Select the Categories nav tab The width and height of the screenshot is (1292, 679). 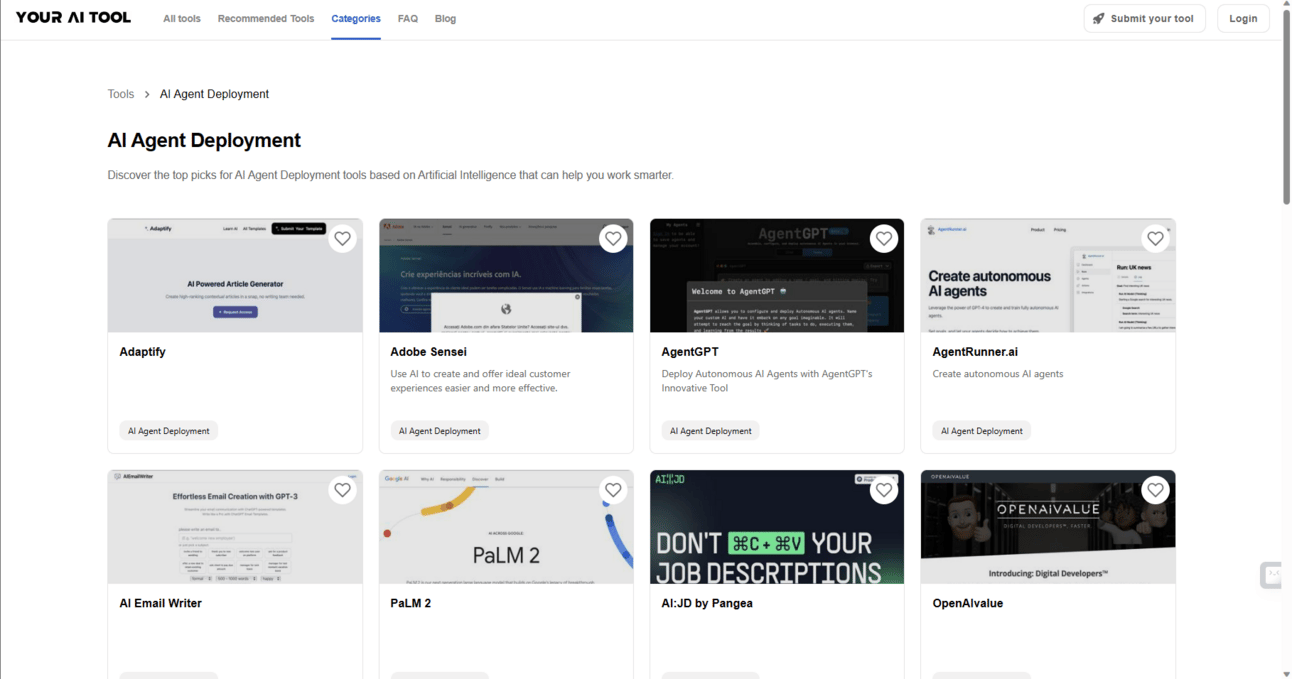point(356,18)
